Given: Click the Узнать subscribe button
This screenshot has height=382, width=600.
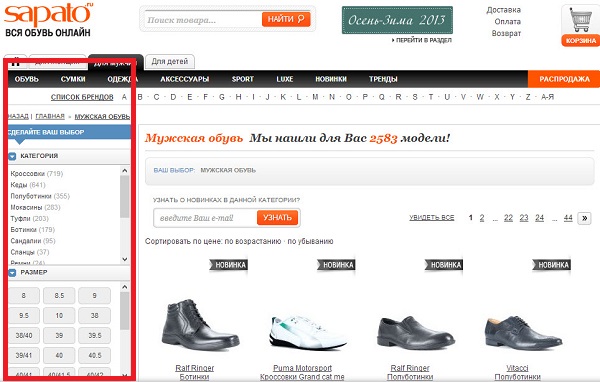Looking at the screenshot, I should coord(277,218).
